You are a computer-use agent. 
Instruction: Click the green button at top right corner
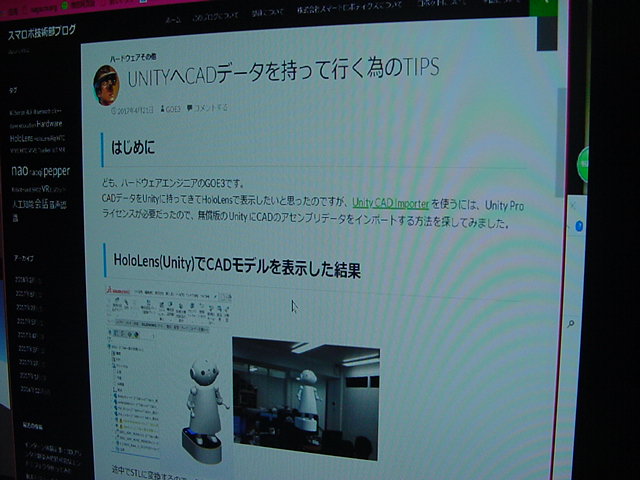coord(543,7)
